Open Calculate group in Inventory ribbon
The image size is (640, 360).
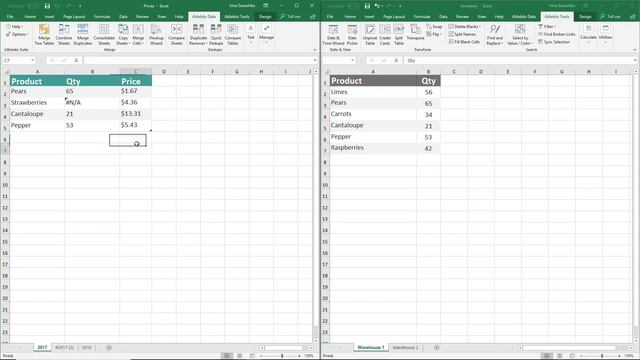pos(588,33)
